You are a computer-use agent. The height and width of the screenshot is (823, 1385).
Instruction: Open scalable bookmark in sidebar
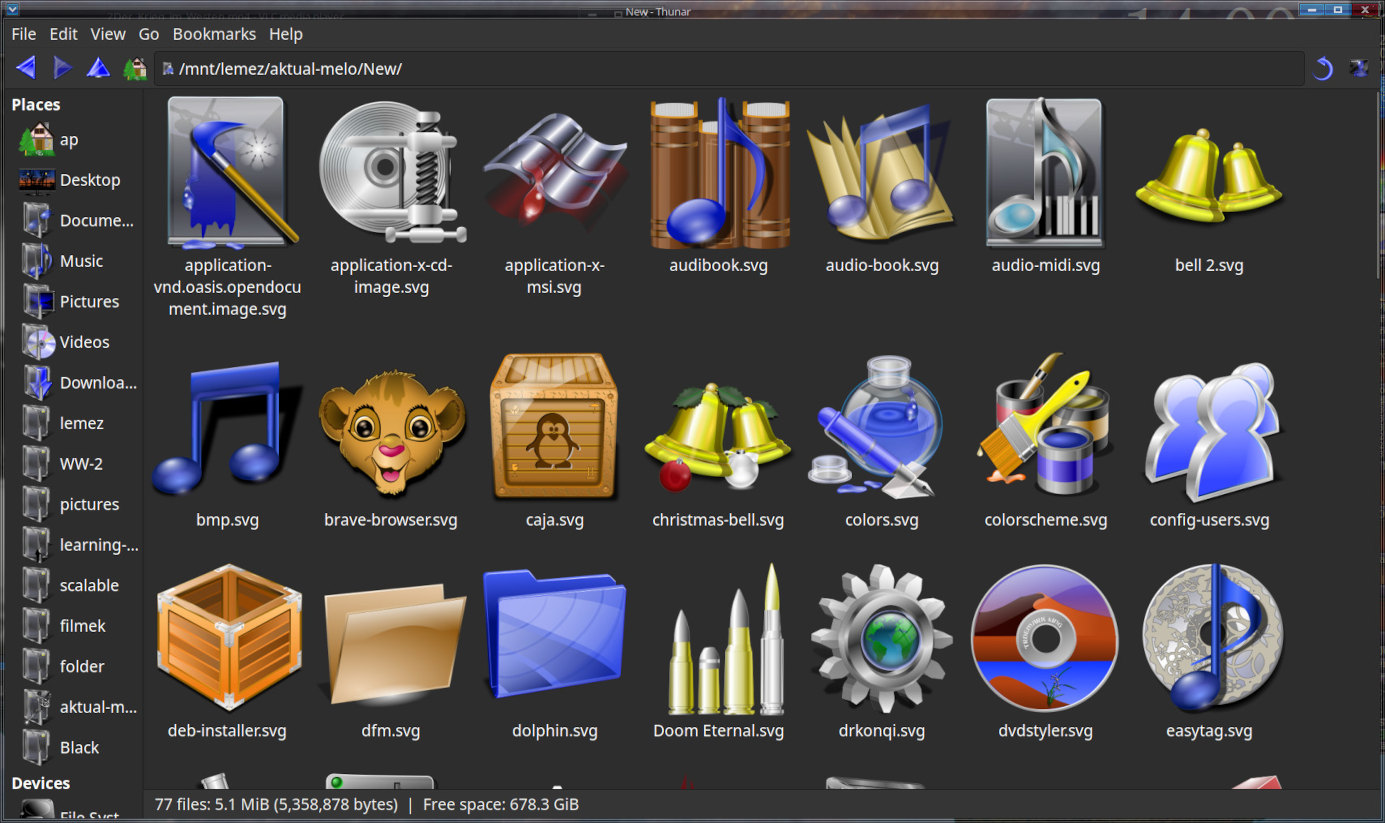click(x=72, y=586)
